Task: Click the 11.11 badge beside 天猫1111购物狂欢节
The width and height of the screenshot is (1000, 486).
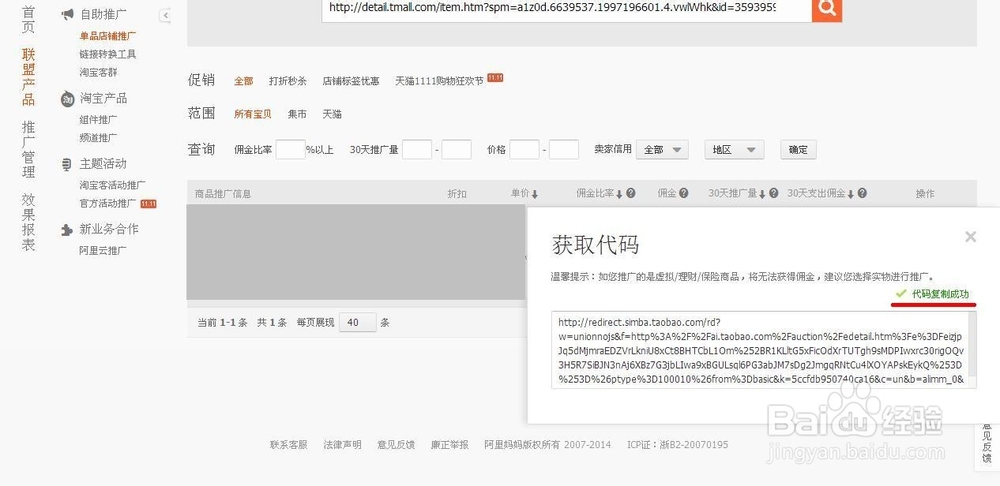Action: tap(495, 78)
